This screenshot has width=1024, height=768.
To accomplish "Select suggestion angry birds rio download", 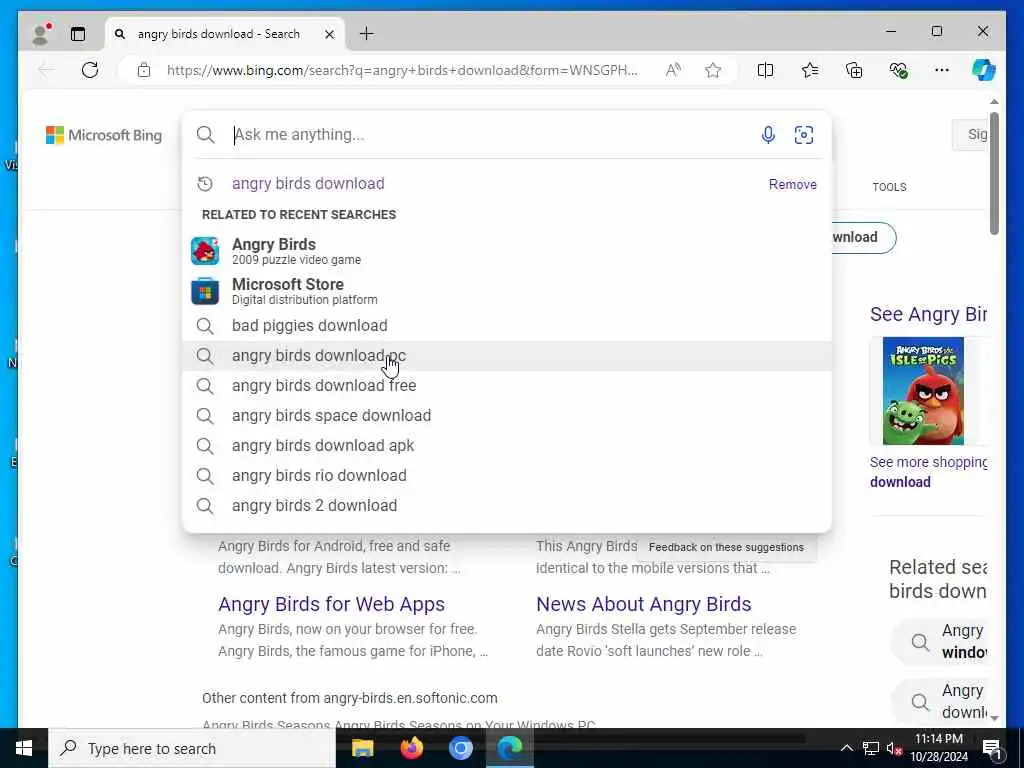I will (507, 475).
